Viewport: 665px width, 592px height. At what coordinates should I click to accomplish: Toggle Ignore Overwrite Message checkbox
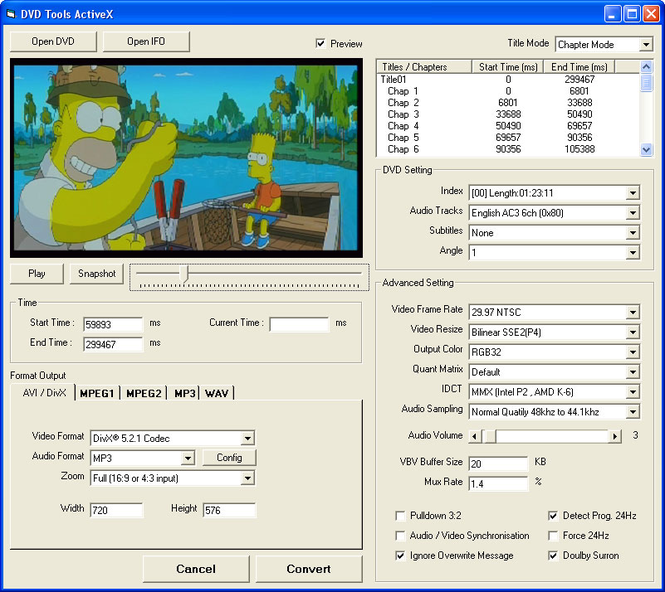pos(400,556)
